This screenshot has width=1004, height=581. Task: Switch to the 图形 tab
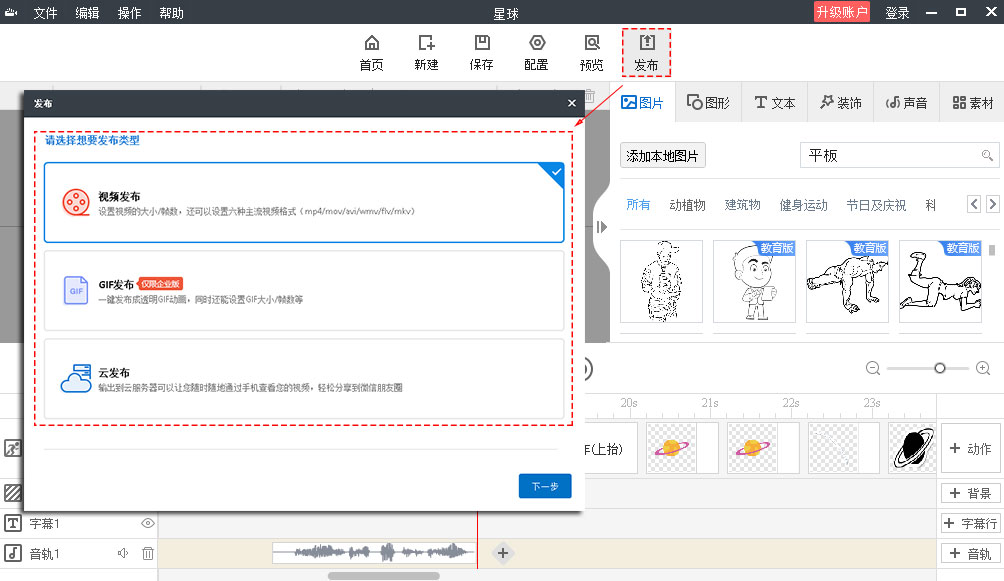pos(708,102)
